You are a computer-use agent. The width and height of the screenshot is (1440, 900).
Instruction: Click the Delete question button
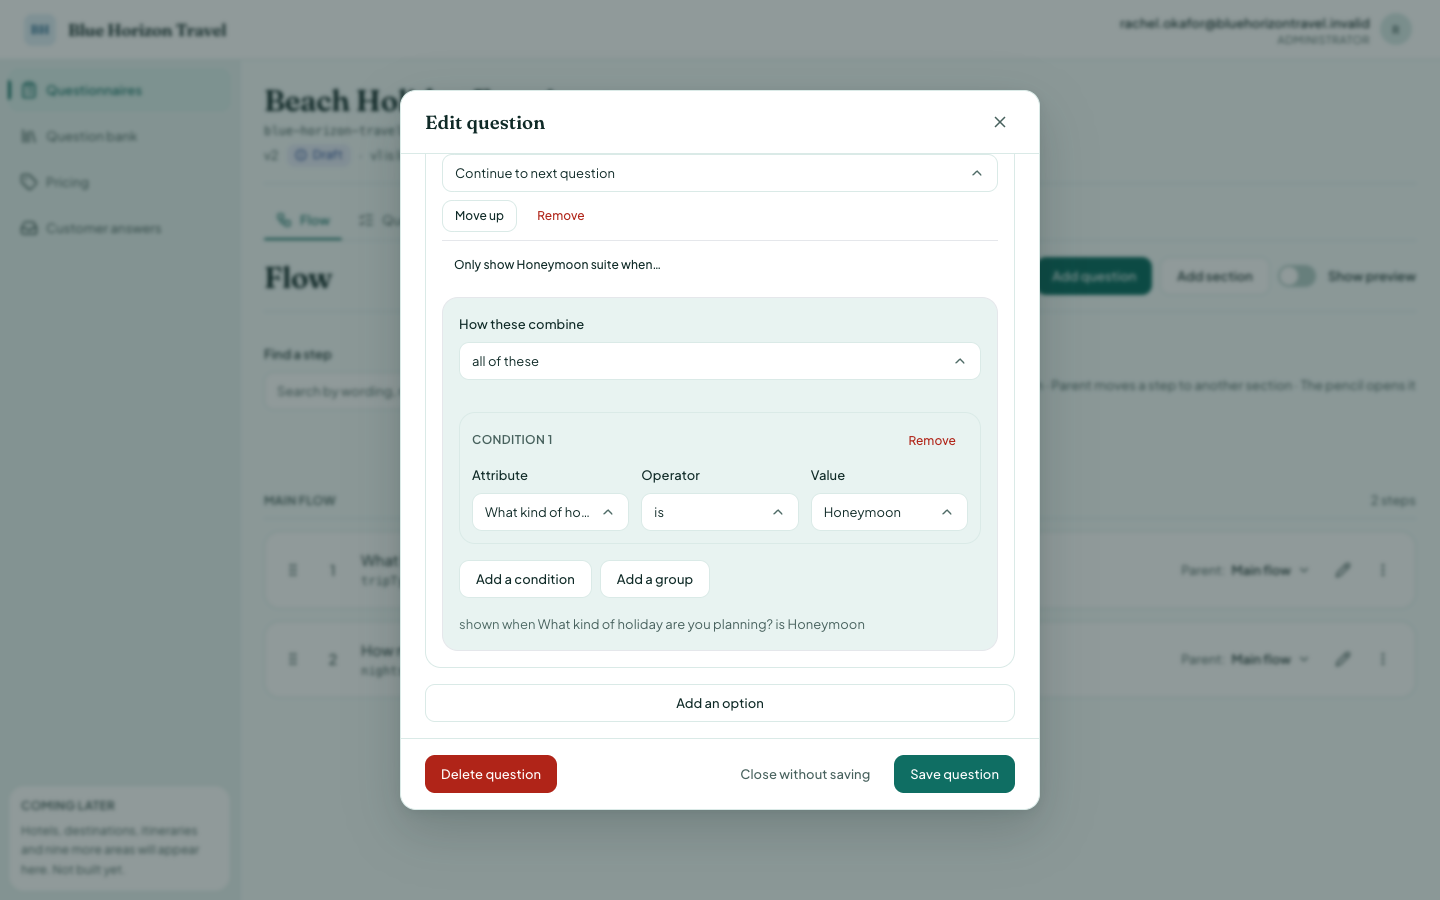point(491,774)
